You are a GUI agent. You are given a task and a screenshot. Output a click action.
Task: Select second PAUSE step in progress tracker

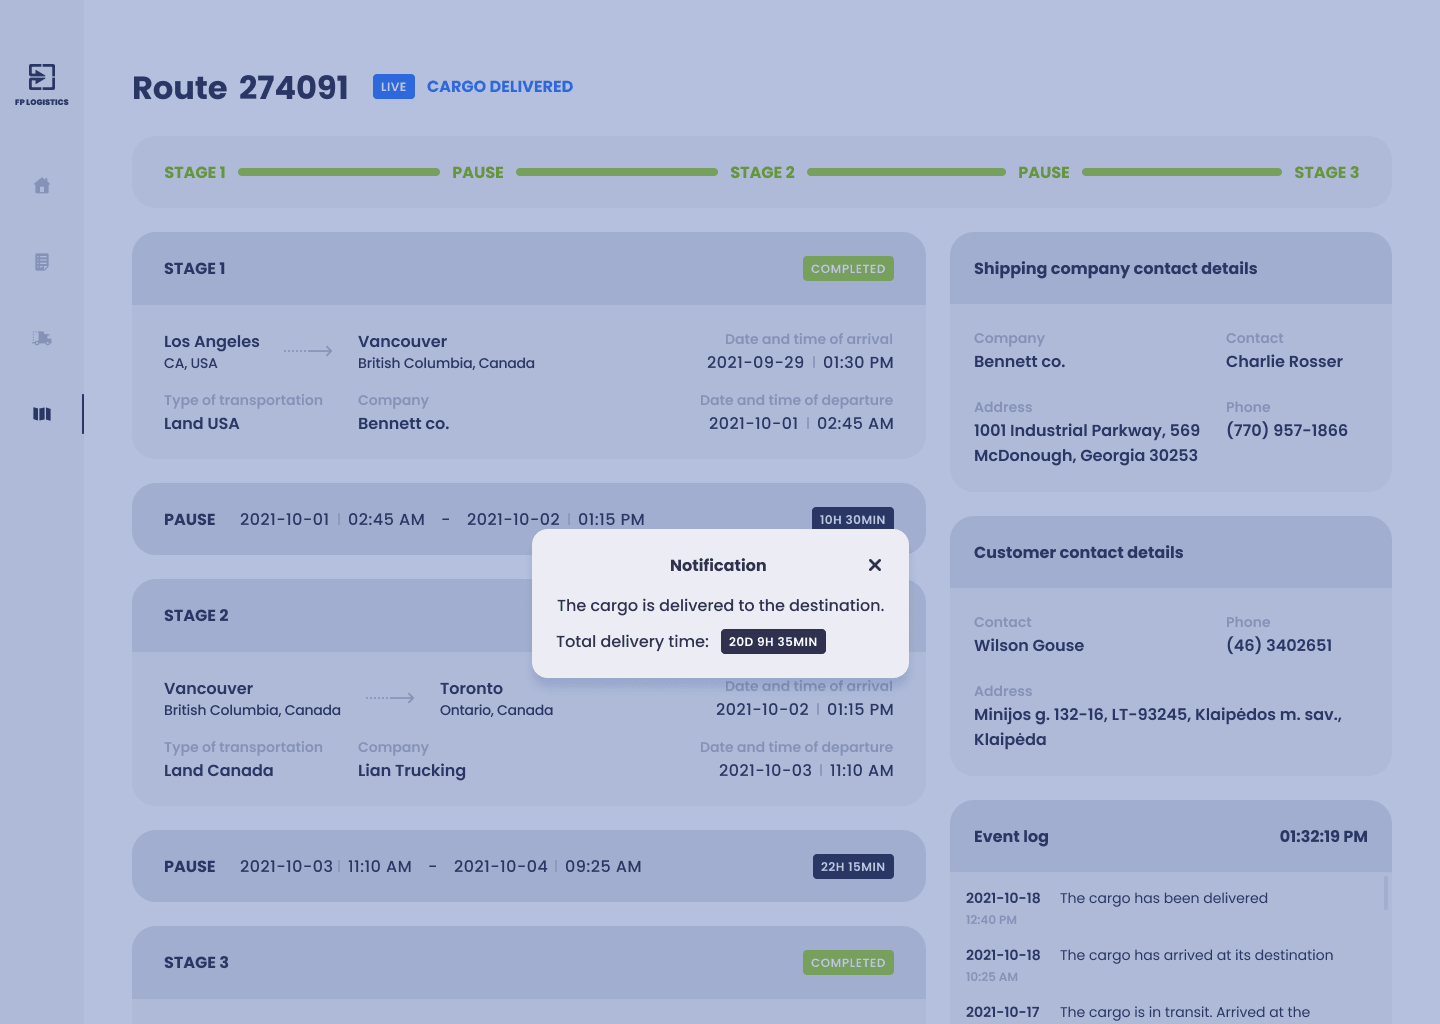pos(1044,172)
